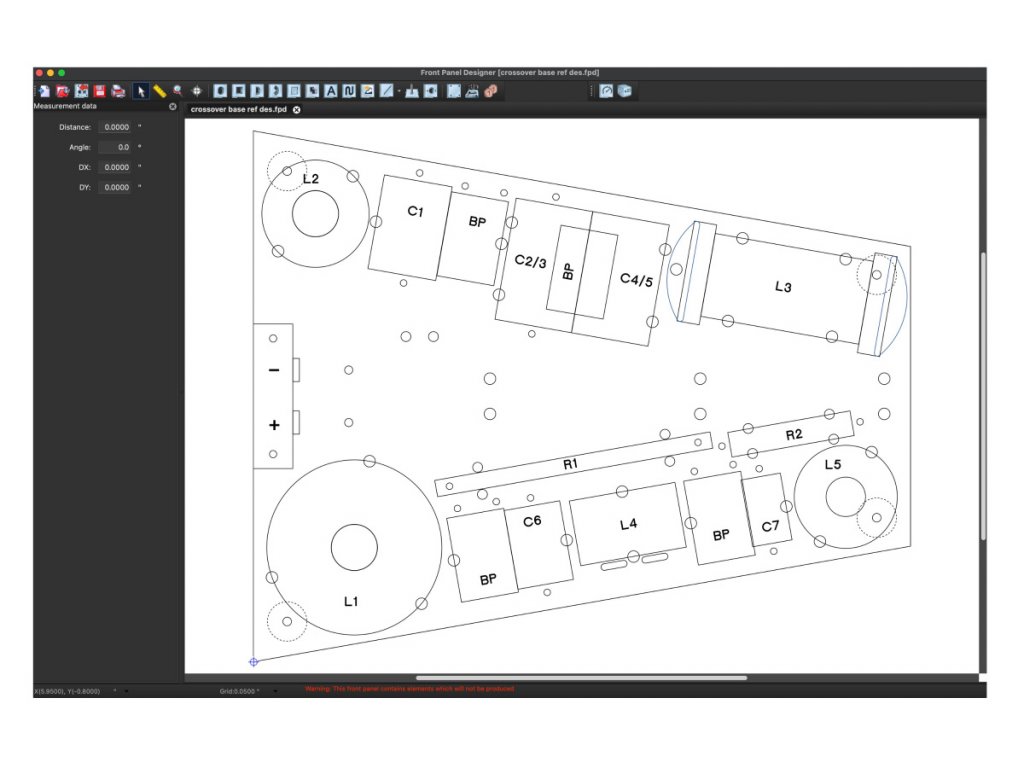Image resolution: width=1024 pixels, height=768 pixels.
Task: Open the coordinate unit dropdown in status bar
Action: pyautogui.click(x=127, y=690)
